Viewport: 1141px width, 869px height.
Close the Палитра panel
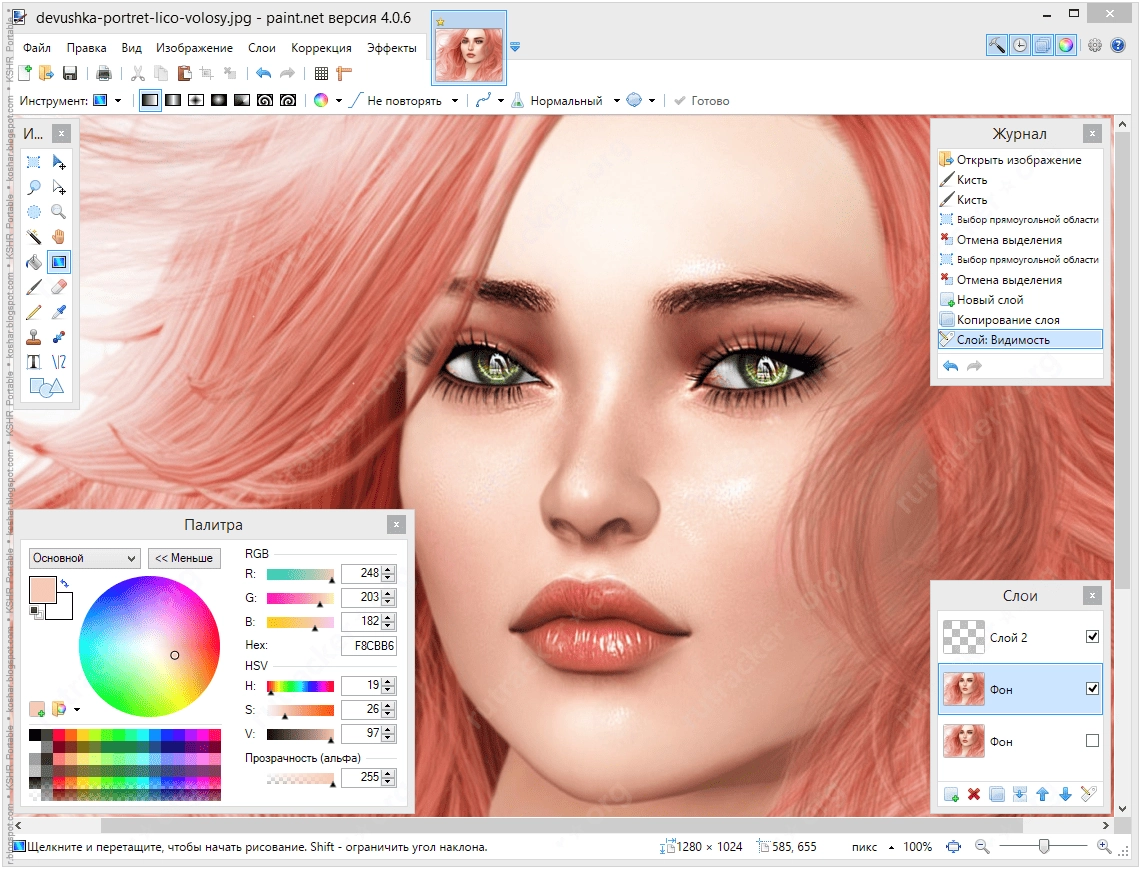(x=396, y=524)
